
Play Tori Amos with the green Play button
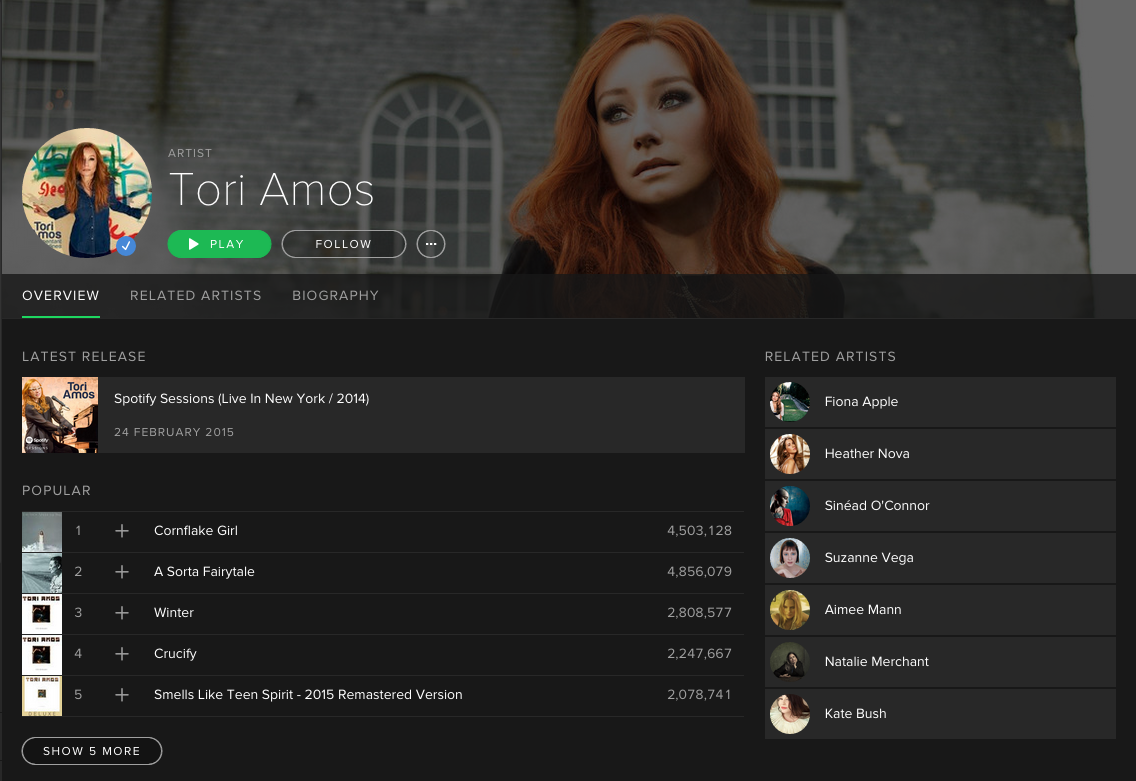[220, 244]
